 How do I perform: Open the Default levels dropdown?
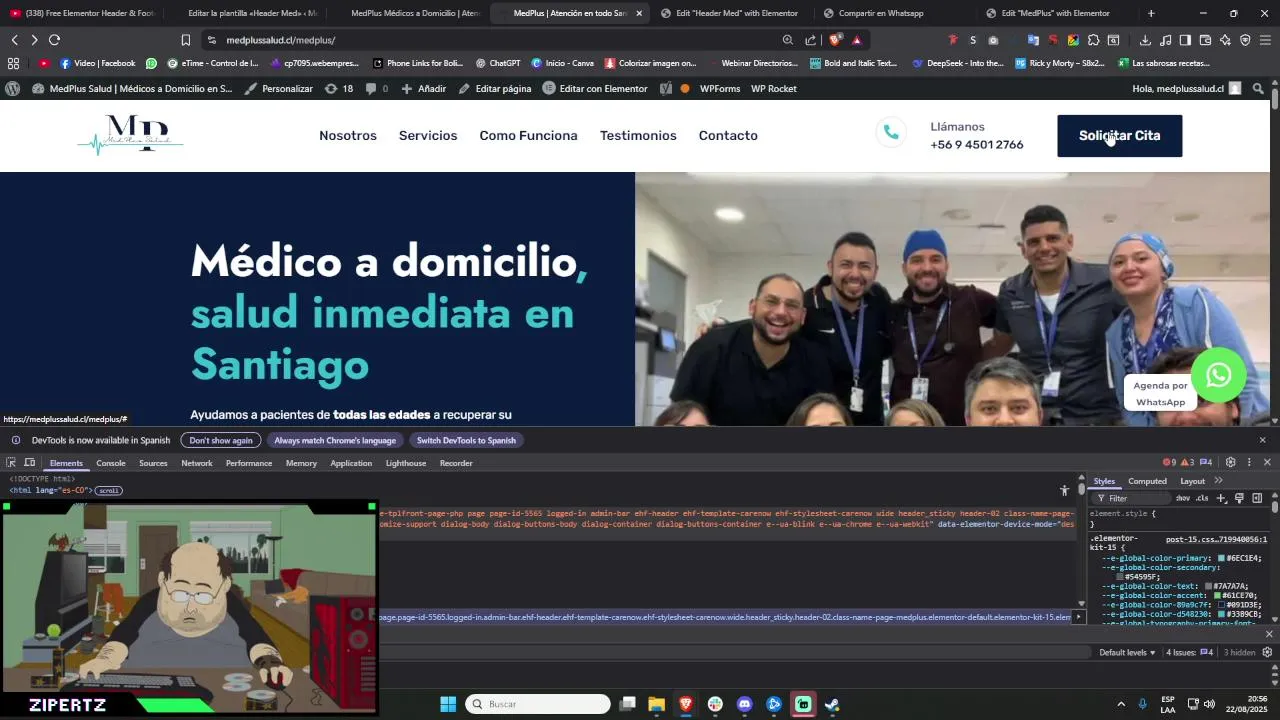click(1127, 652)
